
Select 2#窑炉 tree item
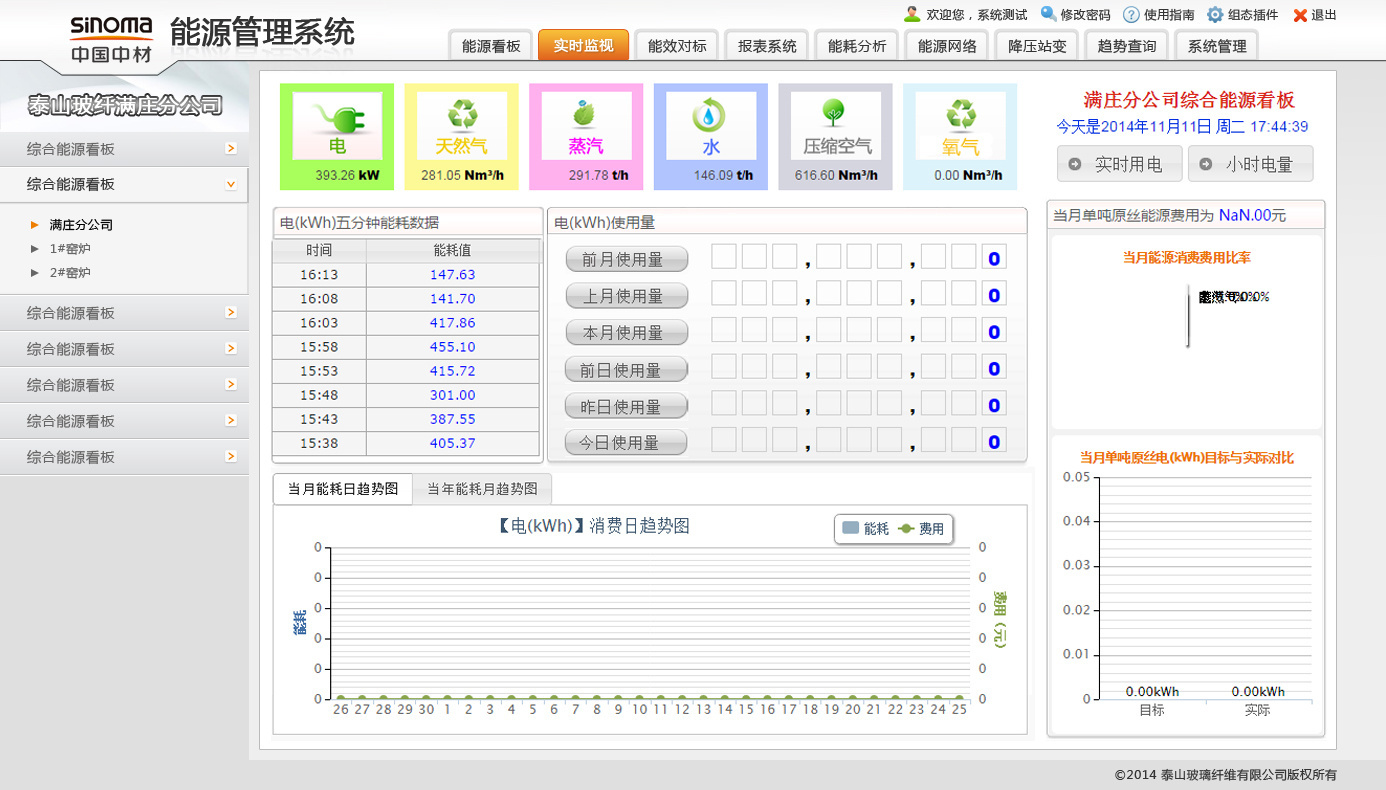click(70, 273)
